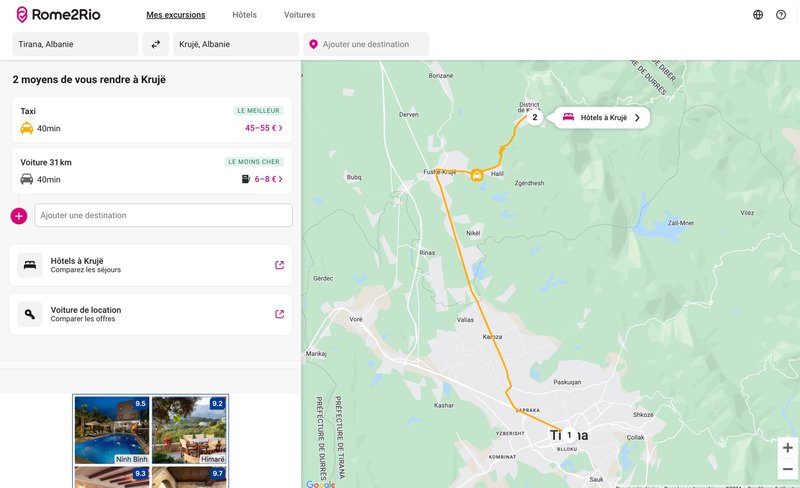Open hotel thumbnail rated 9.3

tap(112, 477)
